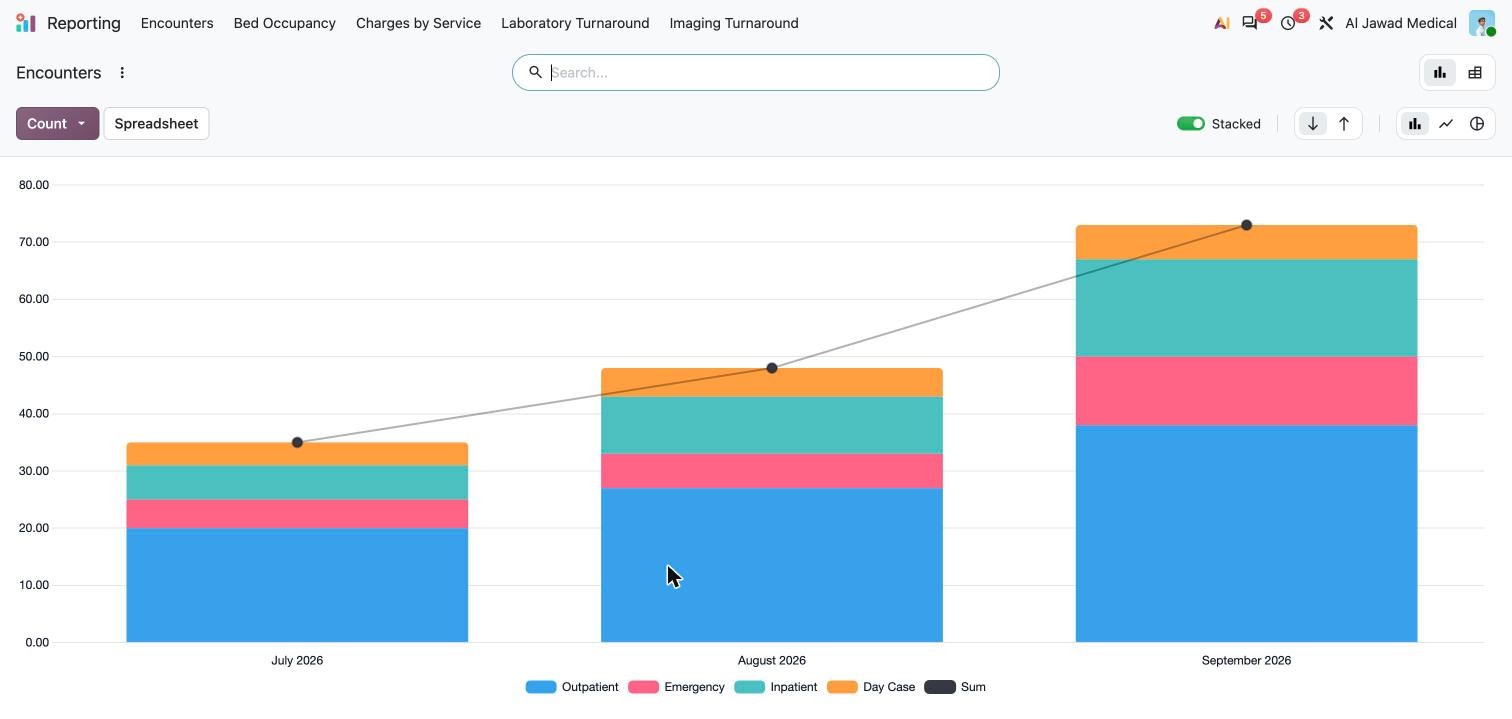Click the July 2026 Outpatient bar segment
The height and width of the screenshot is (719, 1512).
point(297,585)
